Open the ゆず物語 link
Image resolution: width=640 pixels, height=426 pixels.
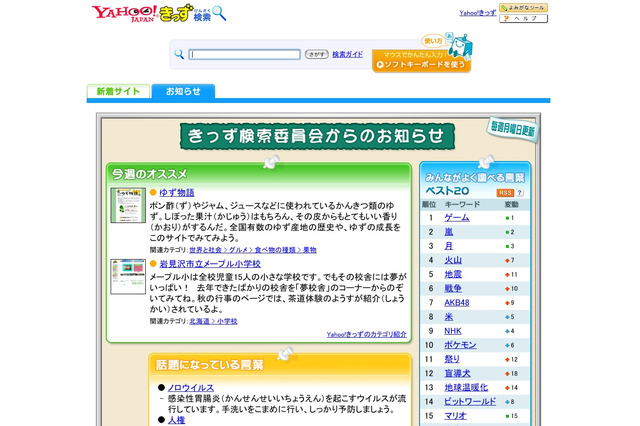177,193
